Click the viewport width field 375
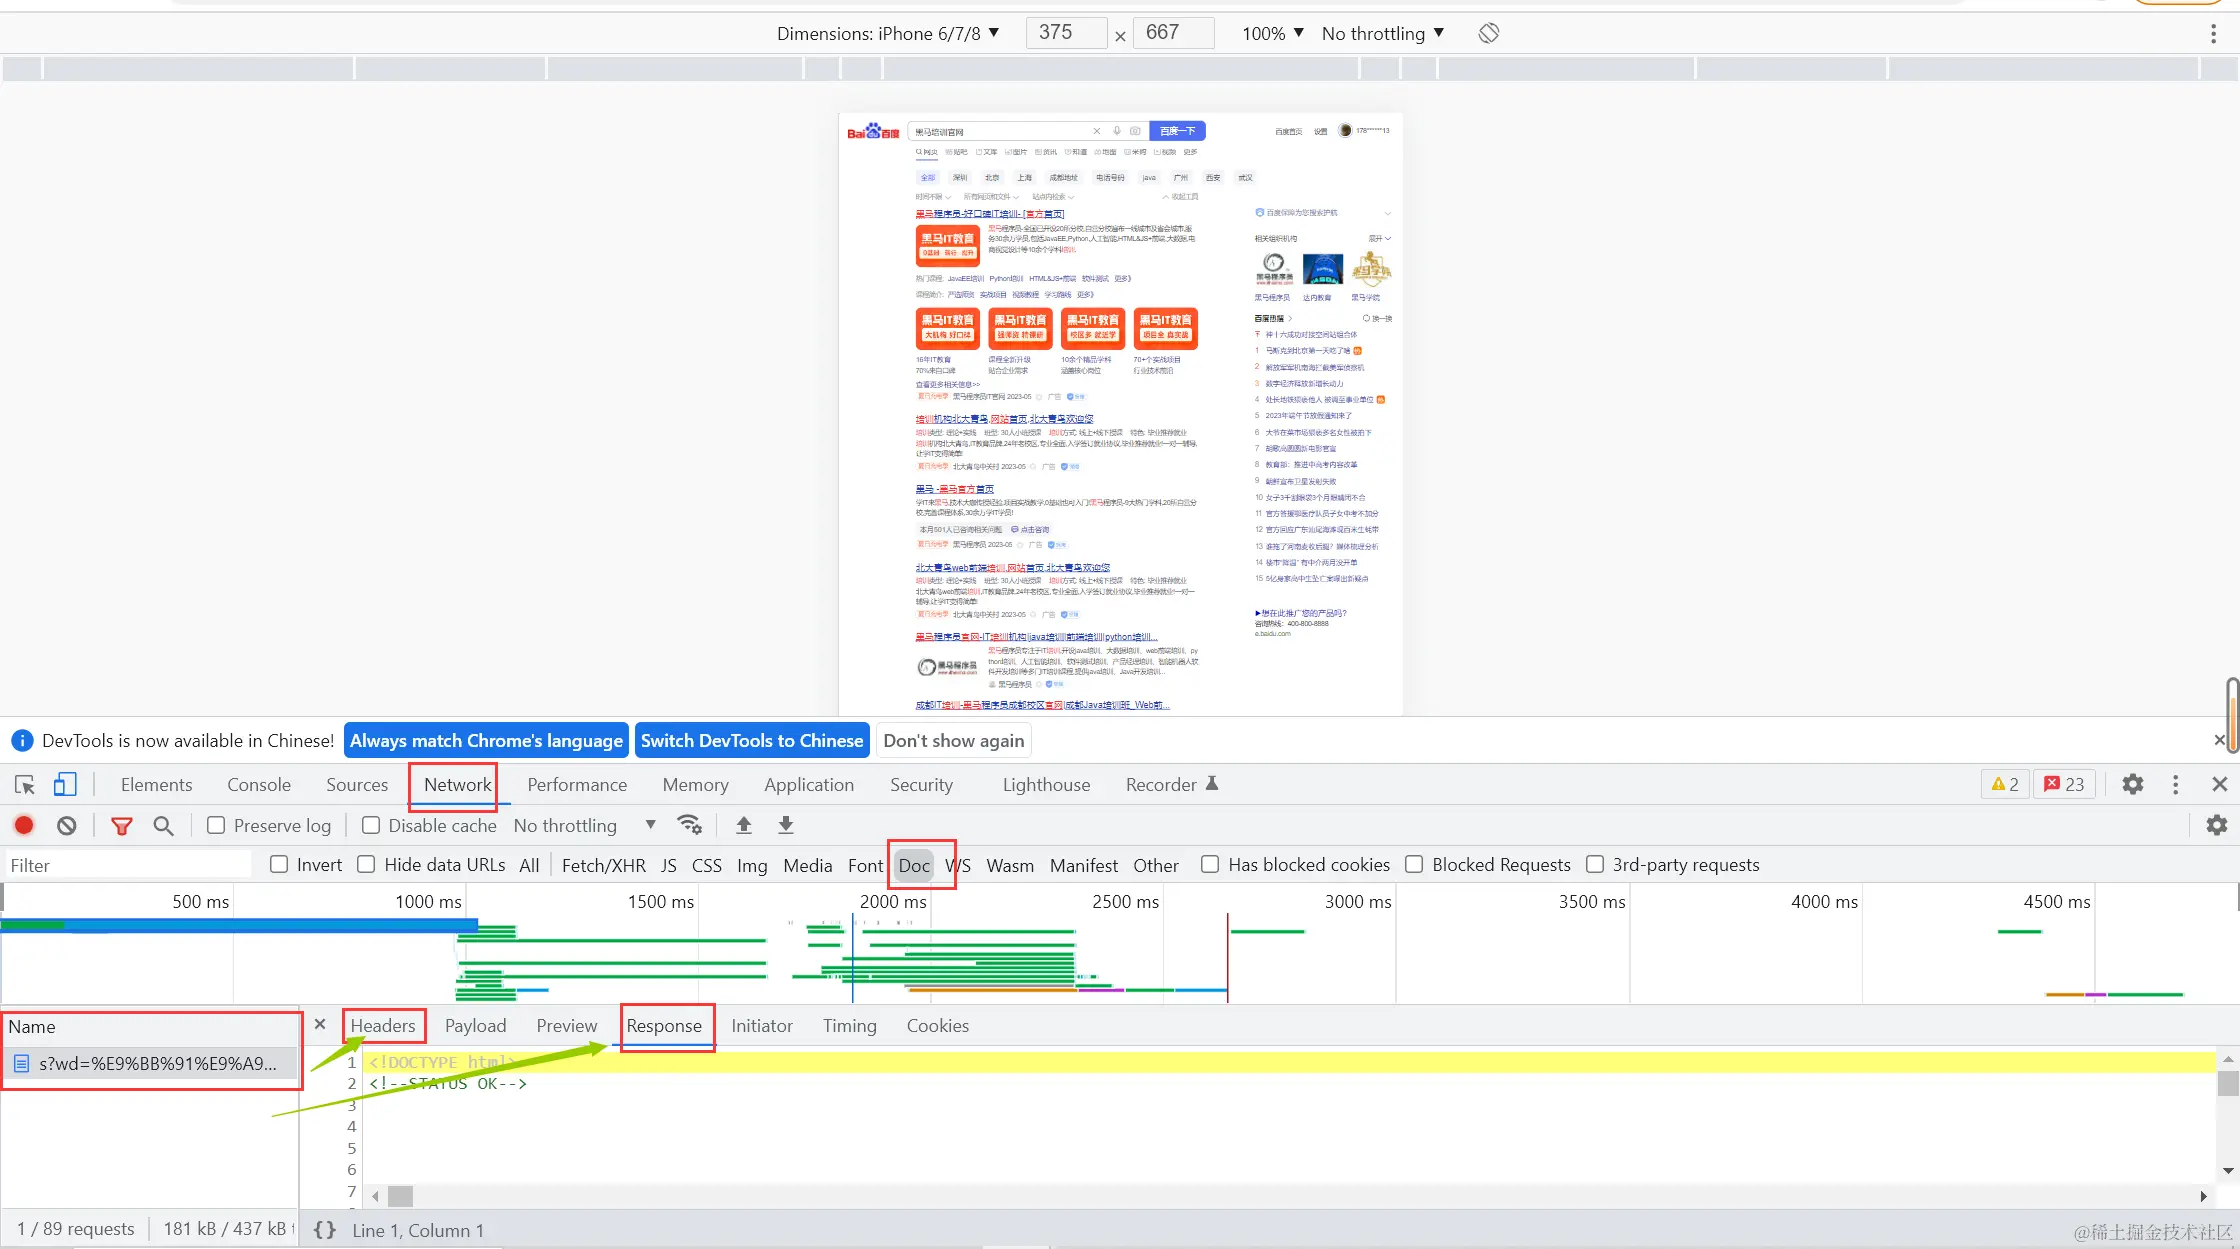 click(x=1066, y=33)
